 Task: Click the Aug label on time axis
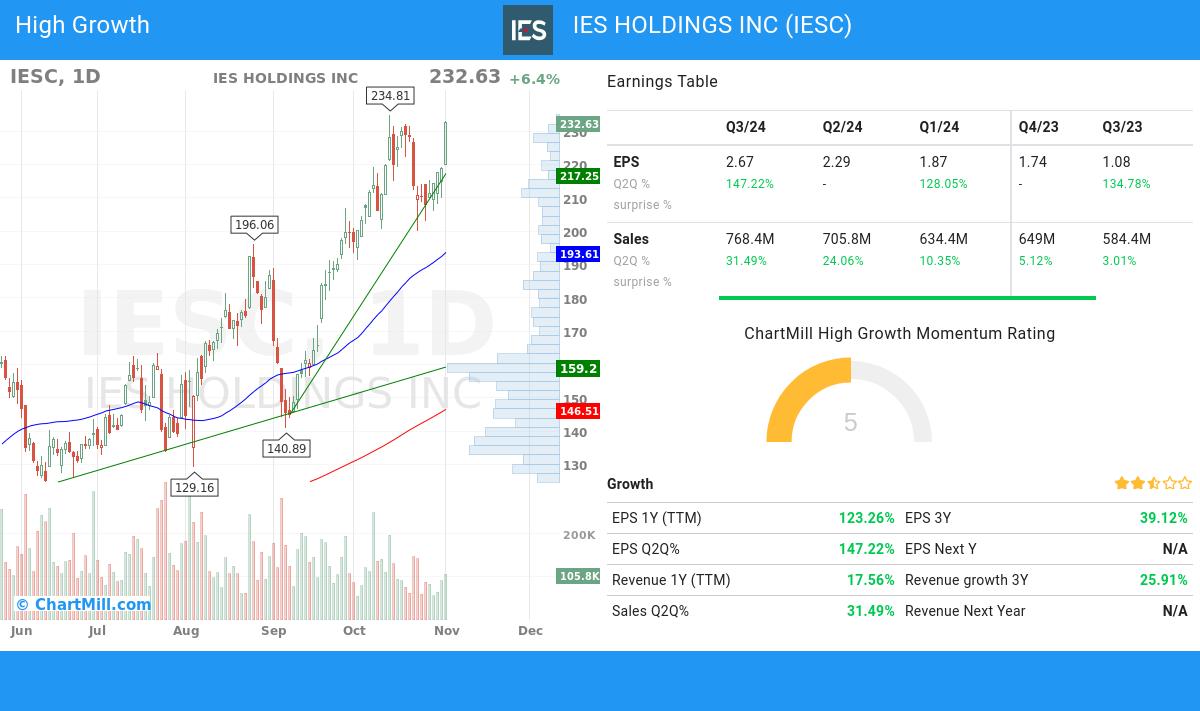click(185, 631)
